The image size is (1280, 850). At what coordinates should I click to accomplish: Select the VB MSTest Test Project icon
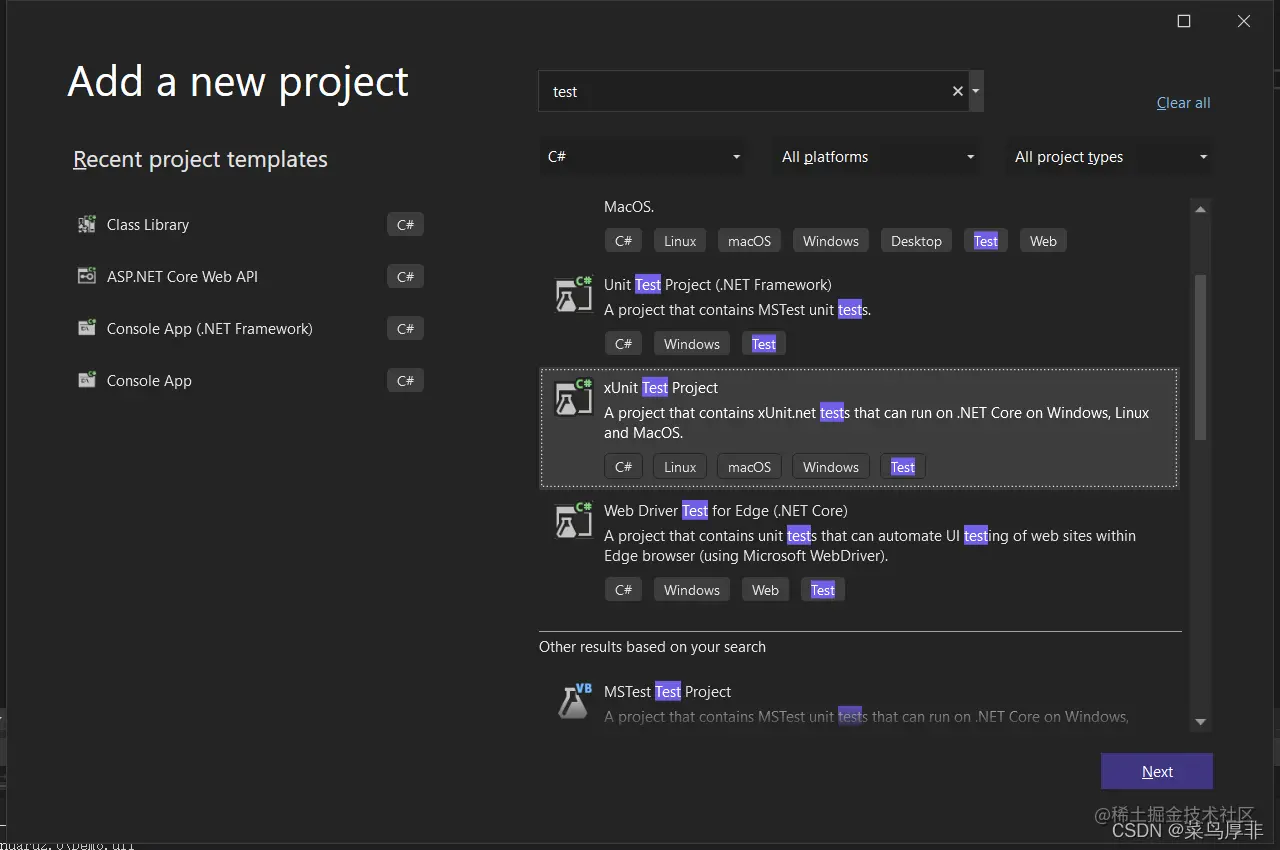pos(574,701)
